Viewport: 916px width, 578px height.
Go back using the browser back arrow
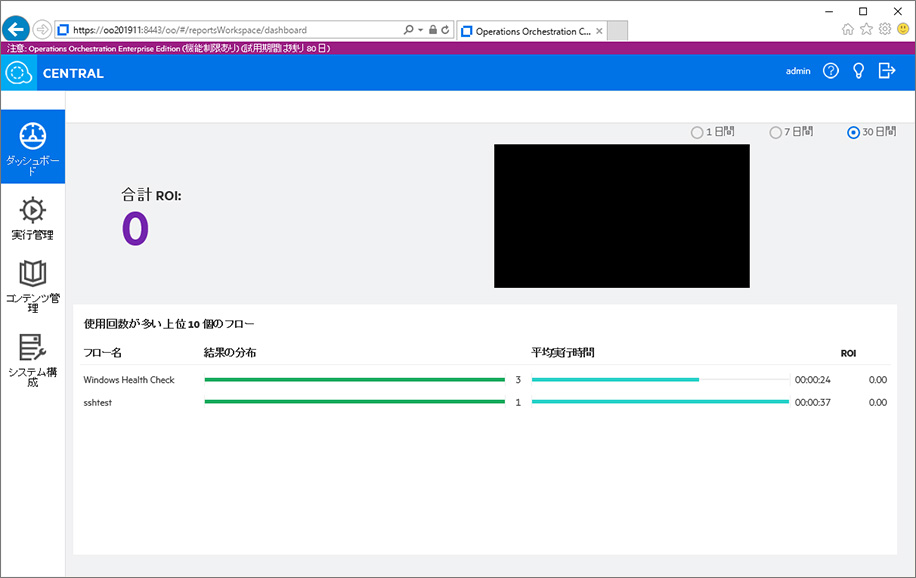click(14, 28)
